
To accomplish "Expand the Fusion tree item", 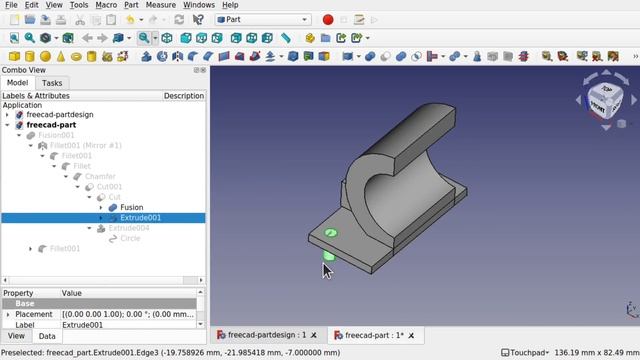I will pyautogui.click(x=101, y=207).
